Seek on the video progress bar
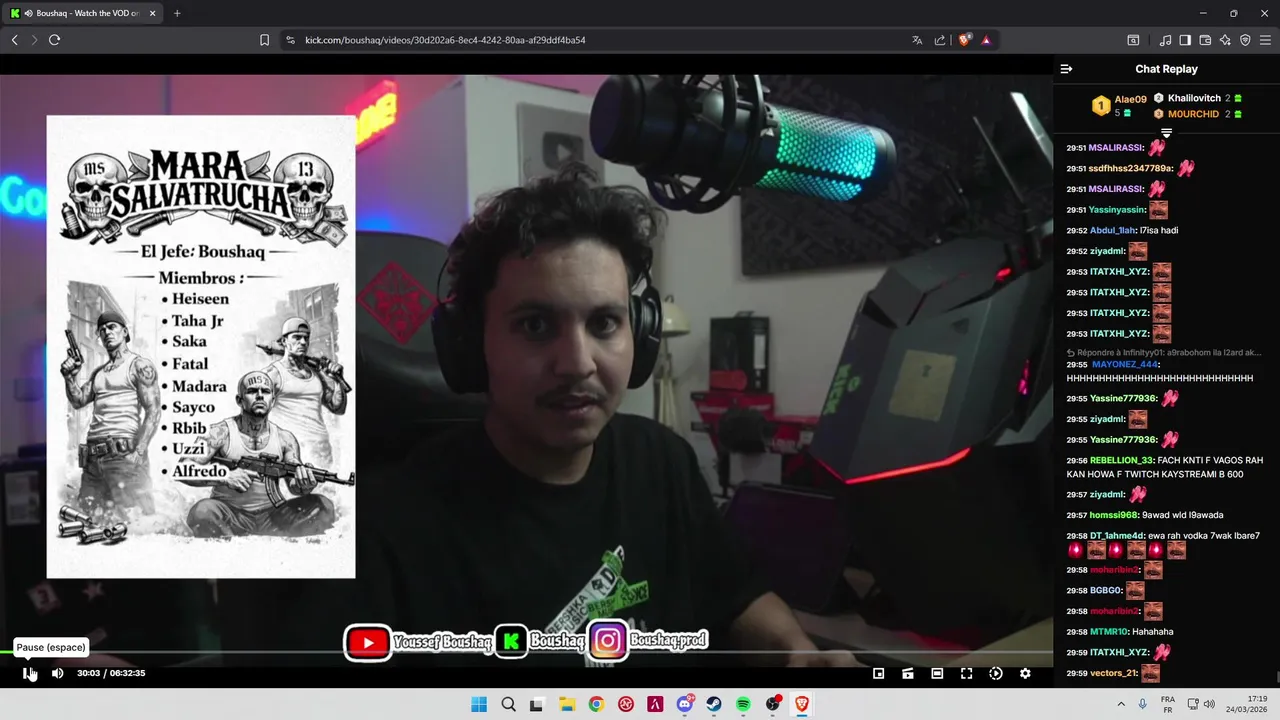The width and height of the screenshot is (1280, 720). coord(526,652)
